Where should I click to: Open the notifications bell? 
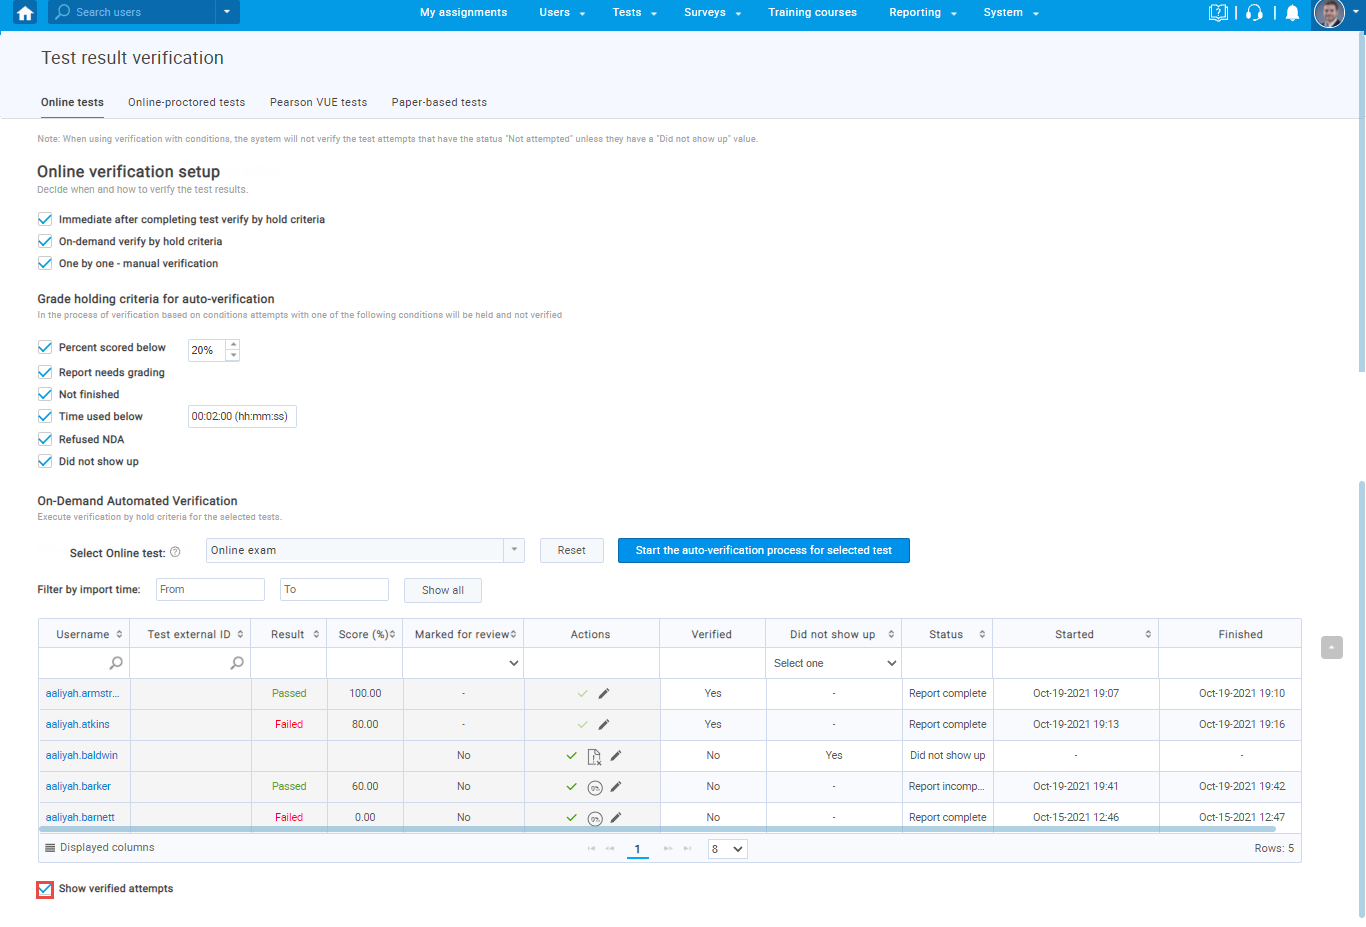point(1292,13)
